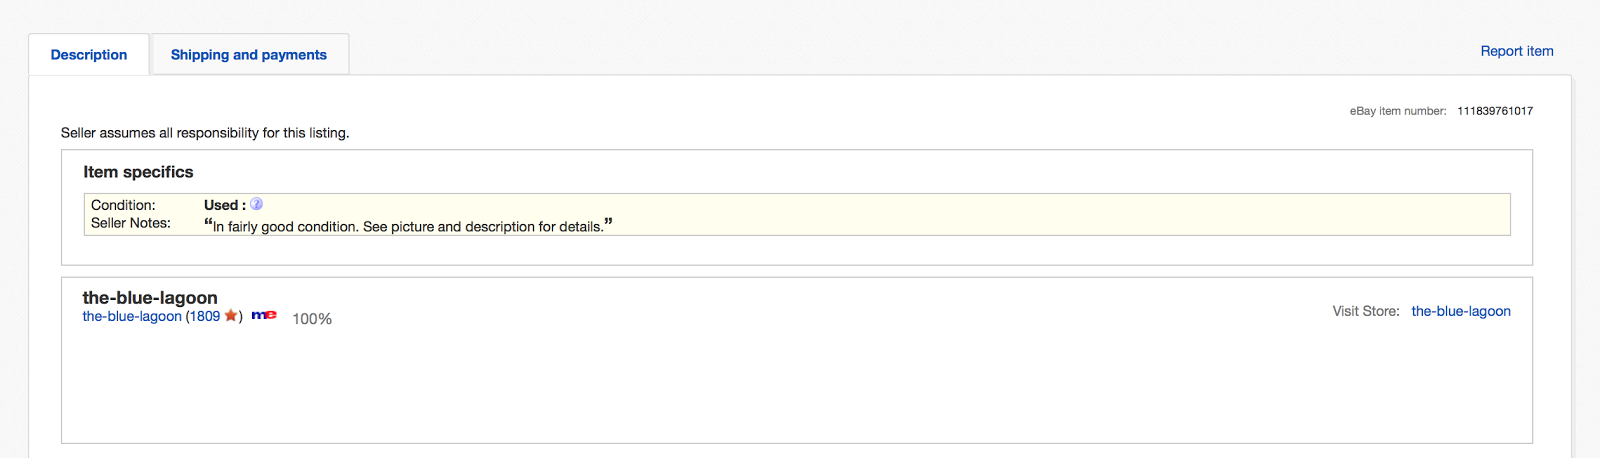
Task: View the 1809 feedback score
Action: 205,316
